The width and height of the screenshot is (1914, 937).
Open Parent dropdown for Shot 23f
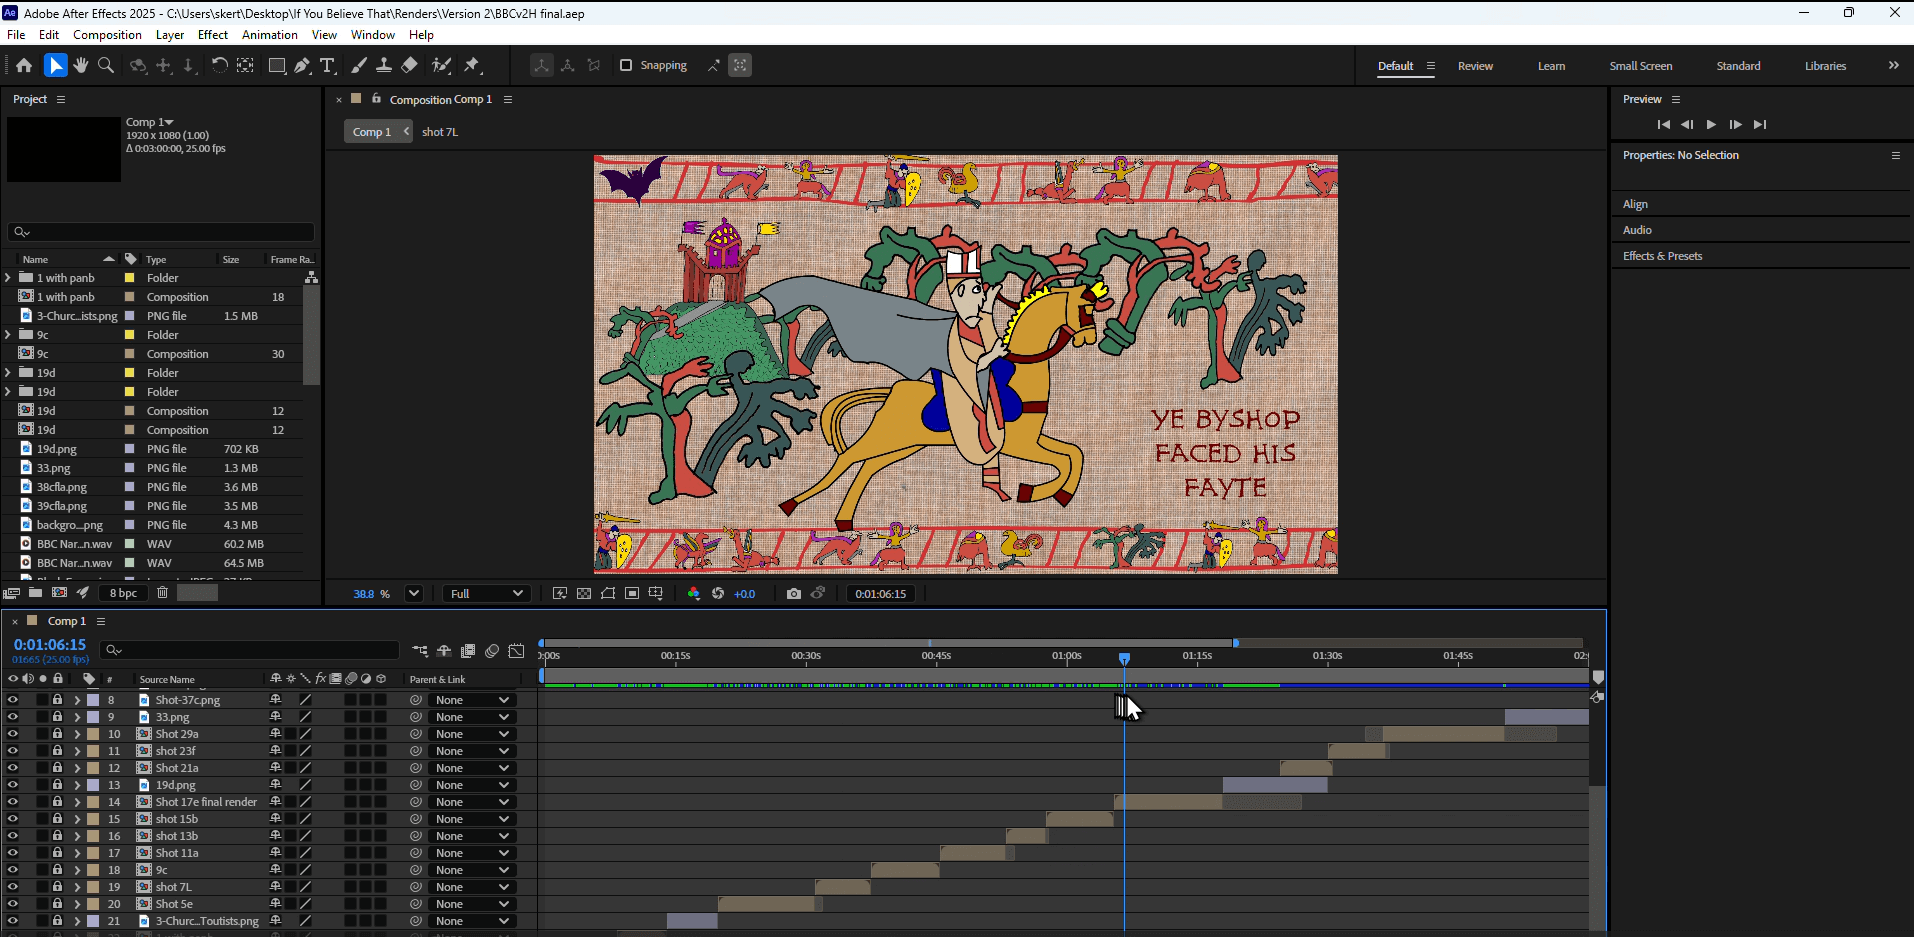[472, 751]
